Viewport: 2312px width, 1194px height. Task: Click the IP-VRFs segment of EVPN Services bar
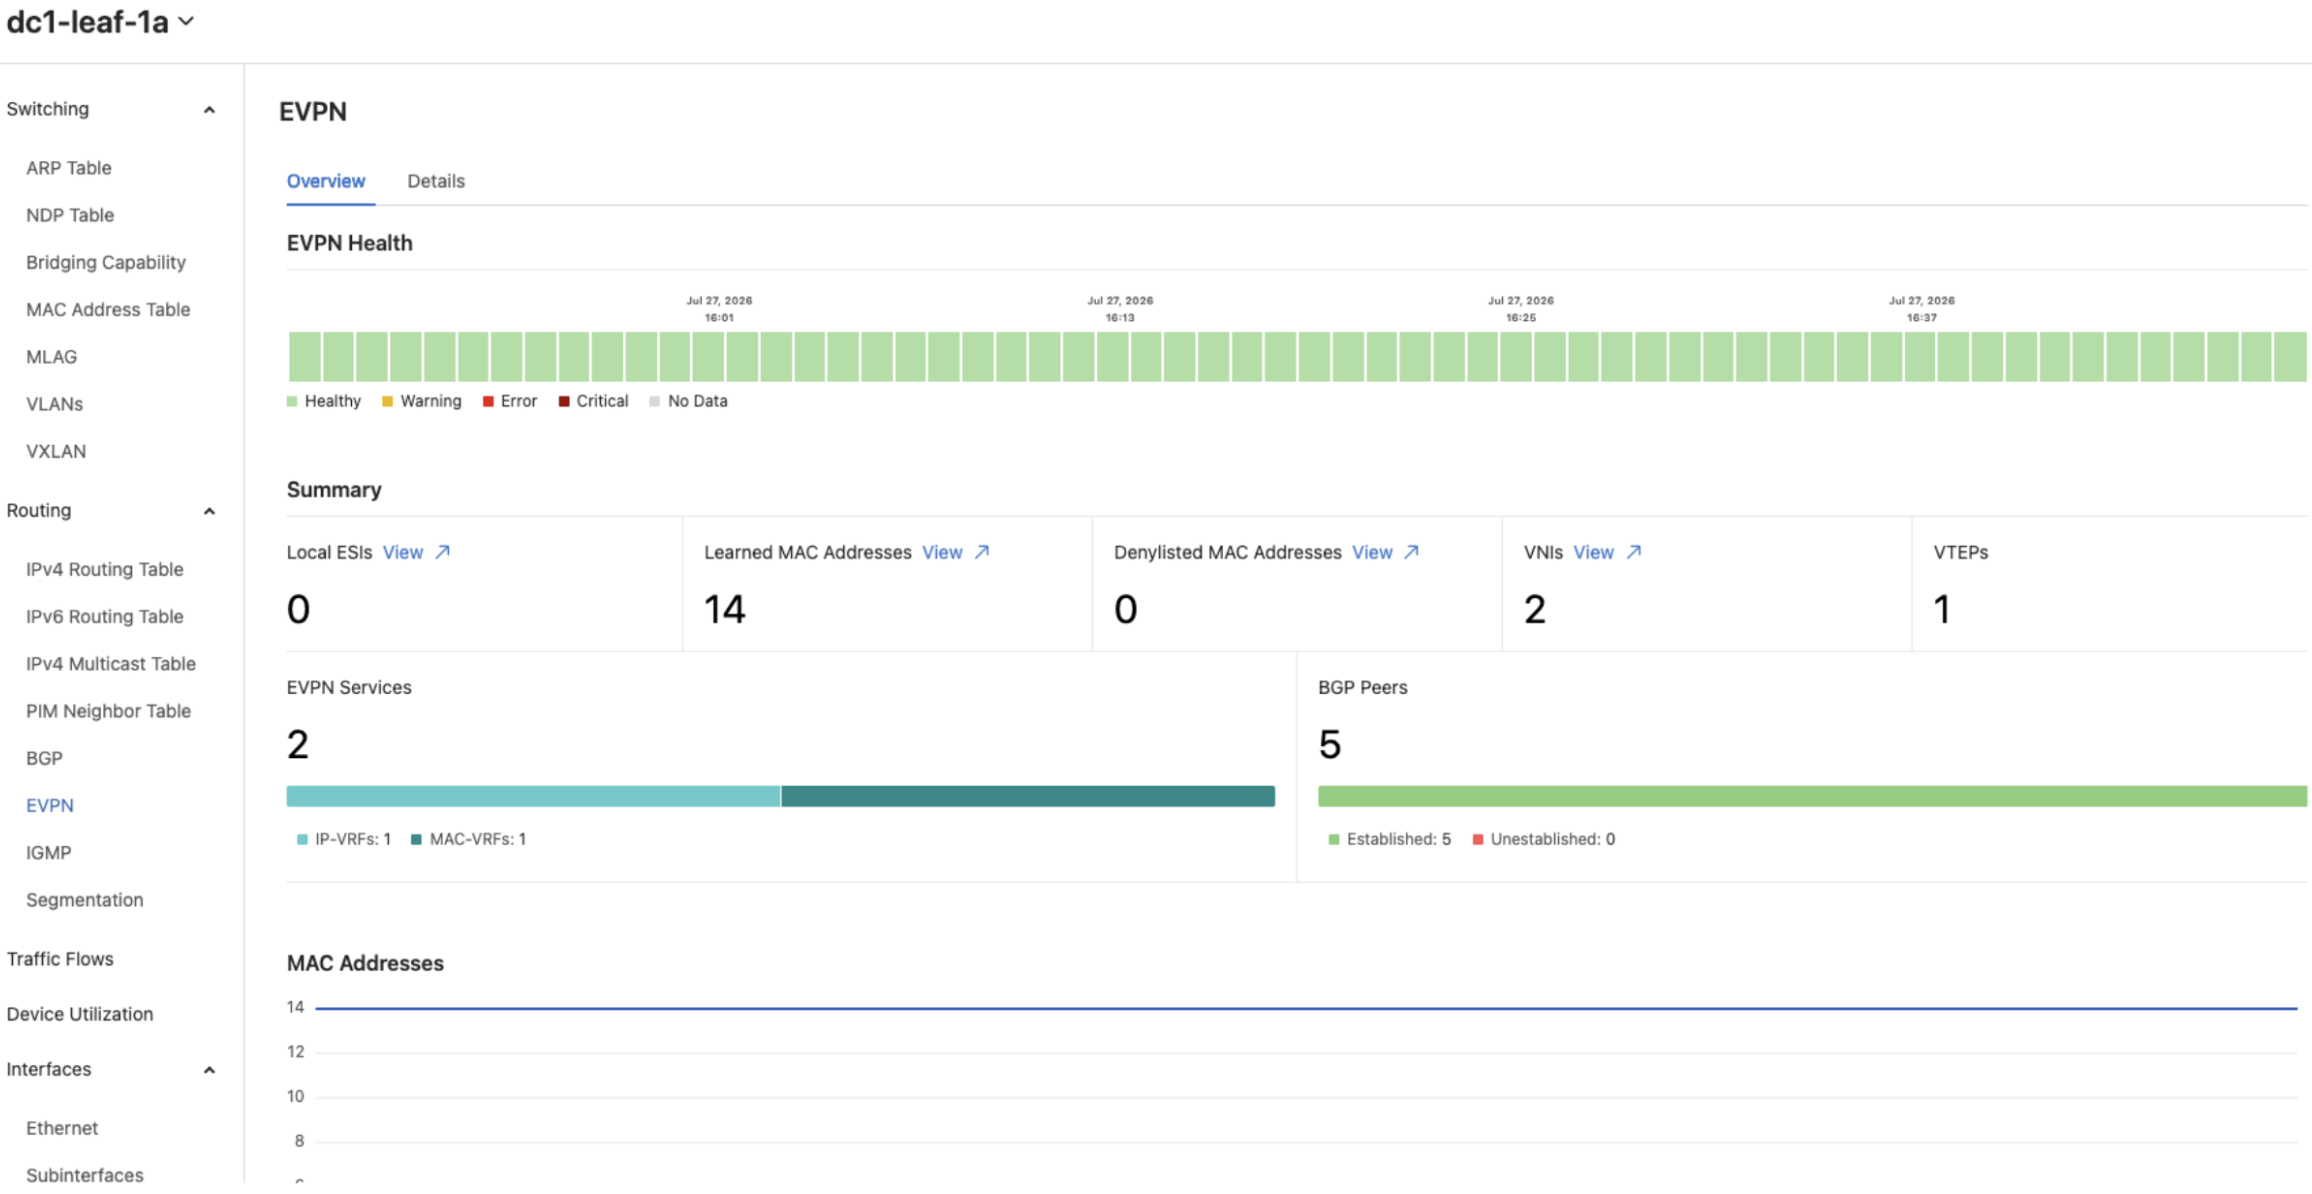point(533,796)
